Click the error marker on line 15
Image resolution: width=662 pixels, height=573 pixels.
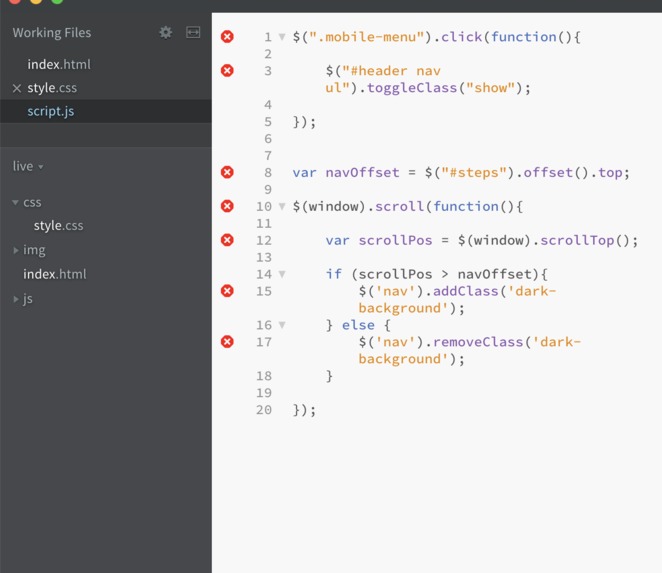[x=227, y=291]
